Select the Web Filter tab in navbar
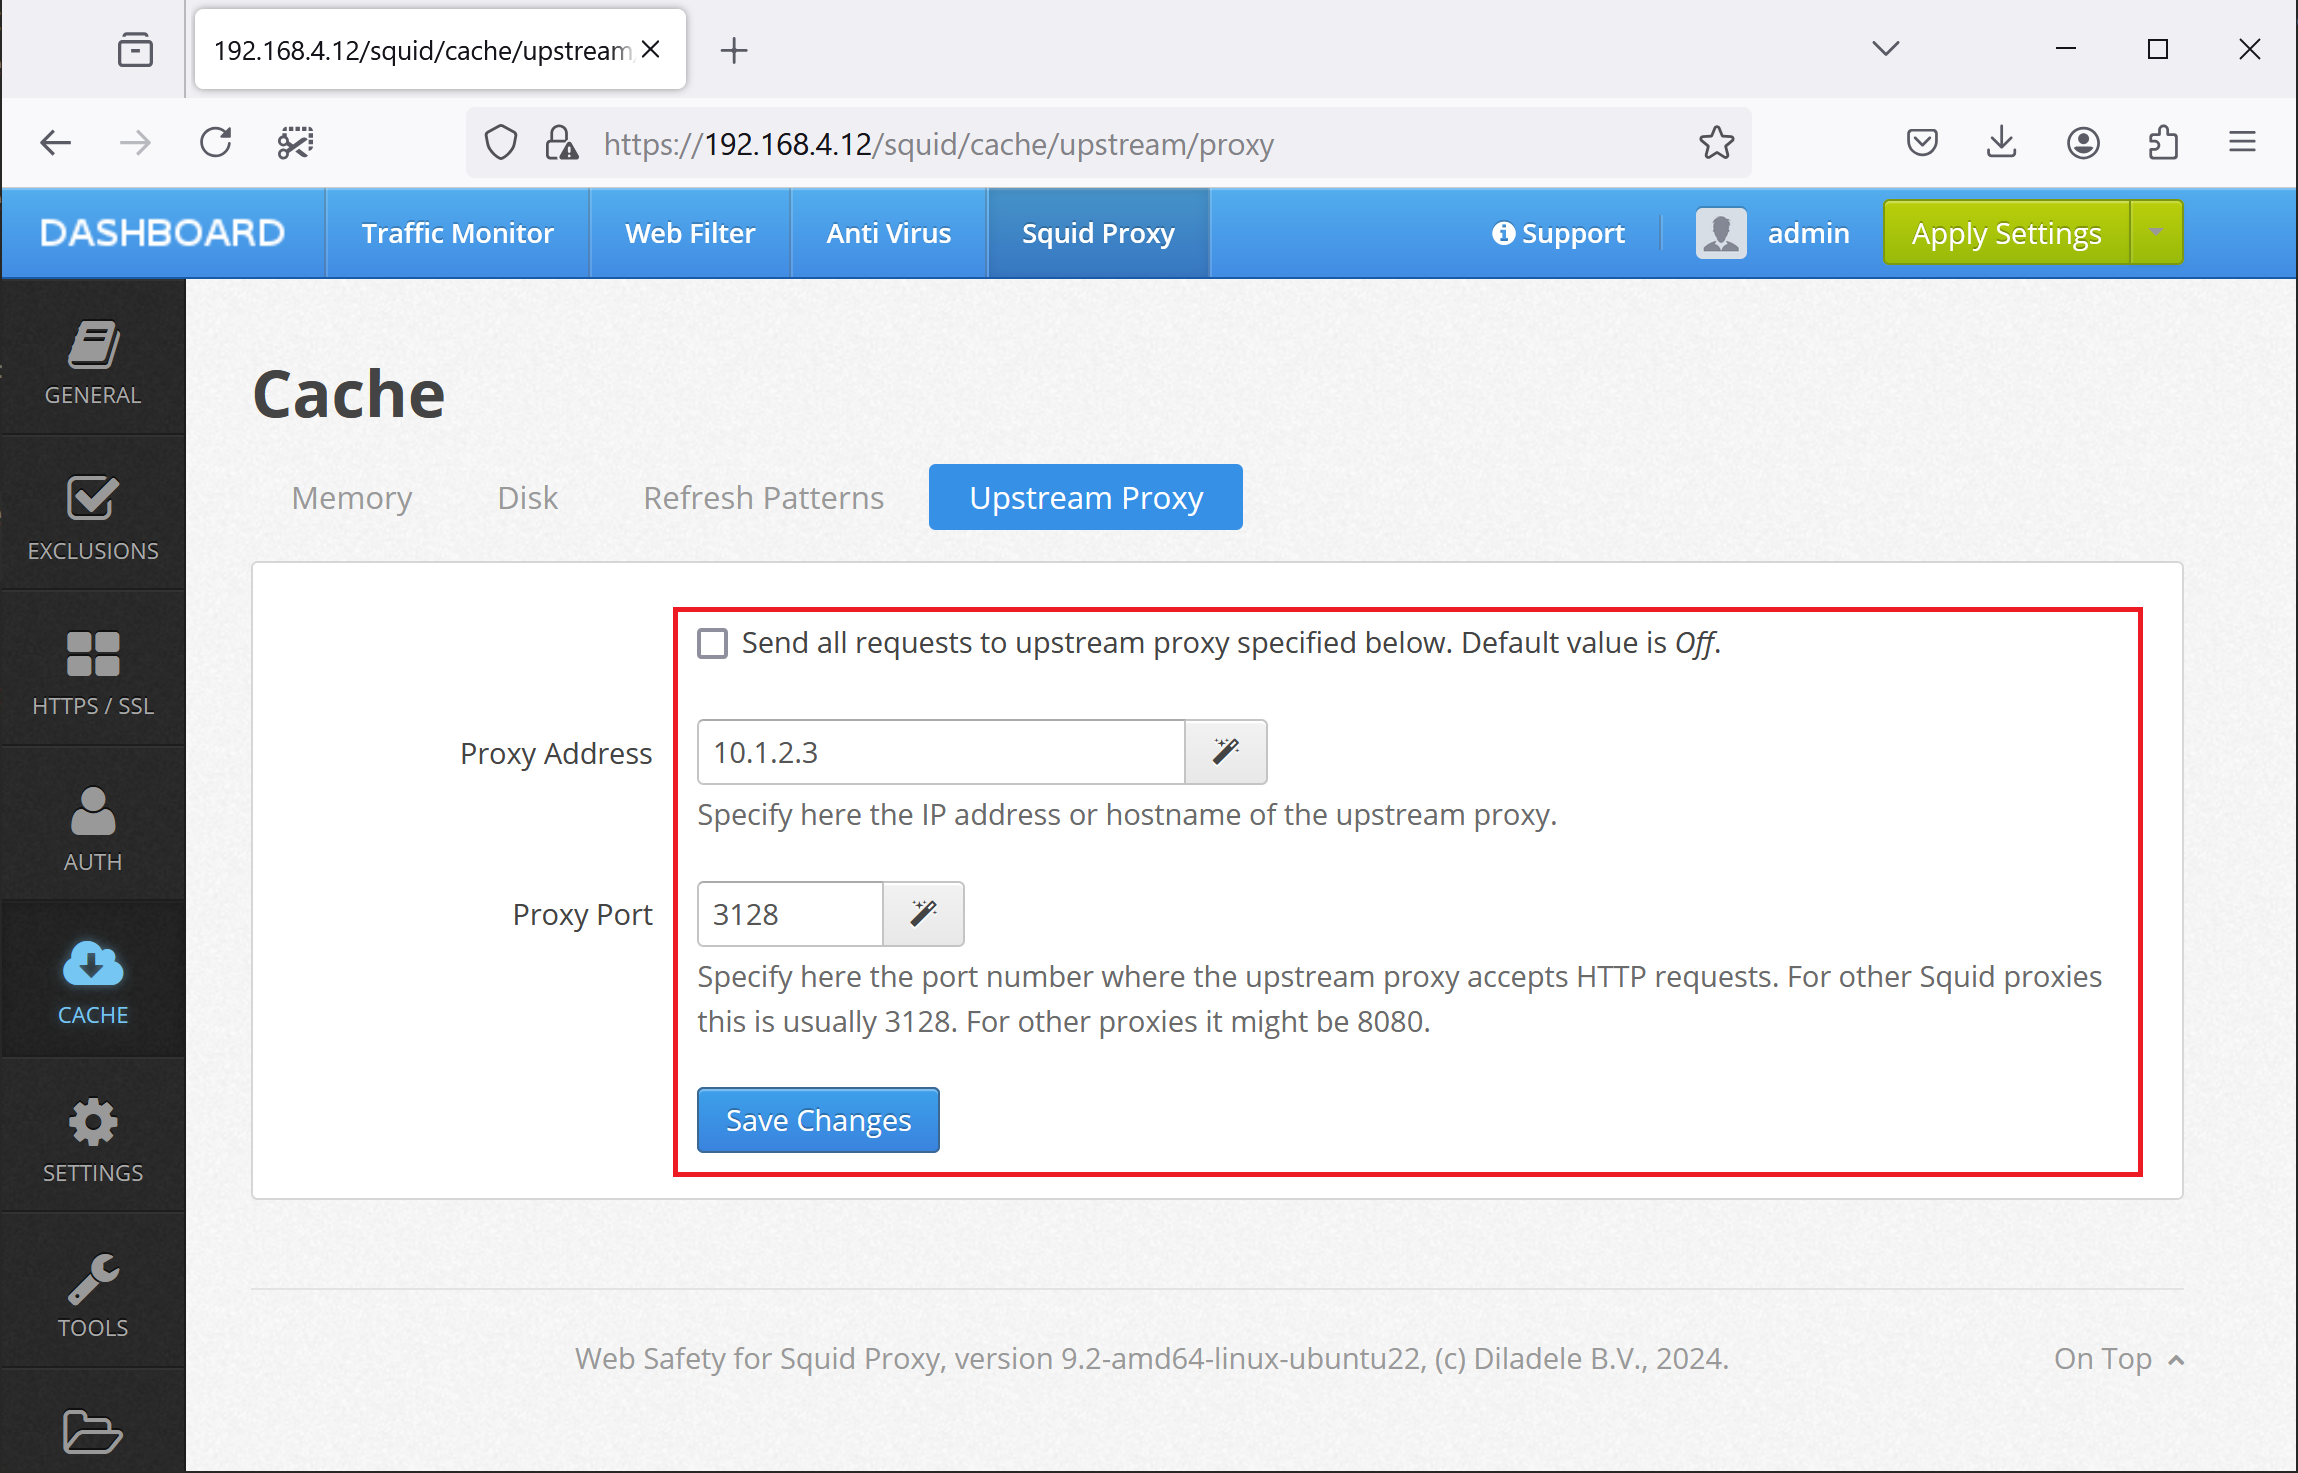2298x1473 pixels. pyautogui.click(x=690, y=233)
